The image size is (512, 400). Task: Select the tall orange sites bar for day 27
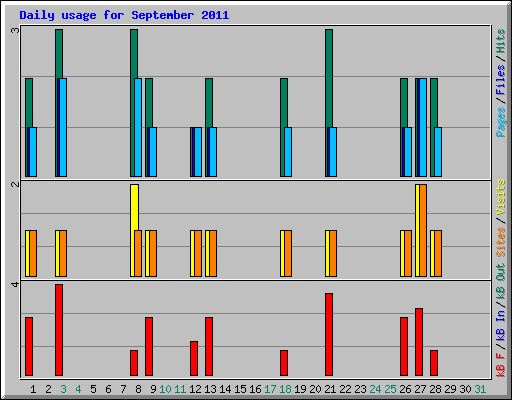pos(423,230)
